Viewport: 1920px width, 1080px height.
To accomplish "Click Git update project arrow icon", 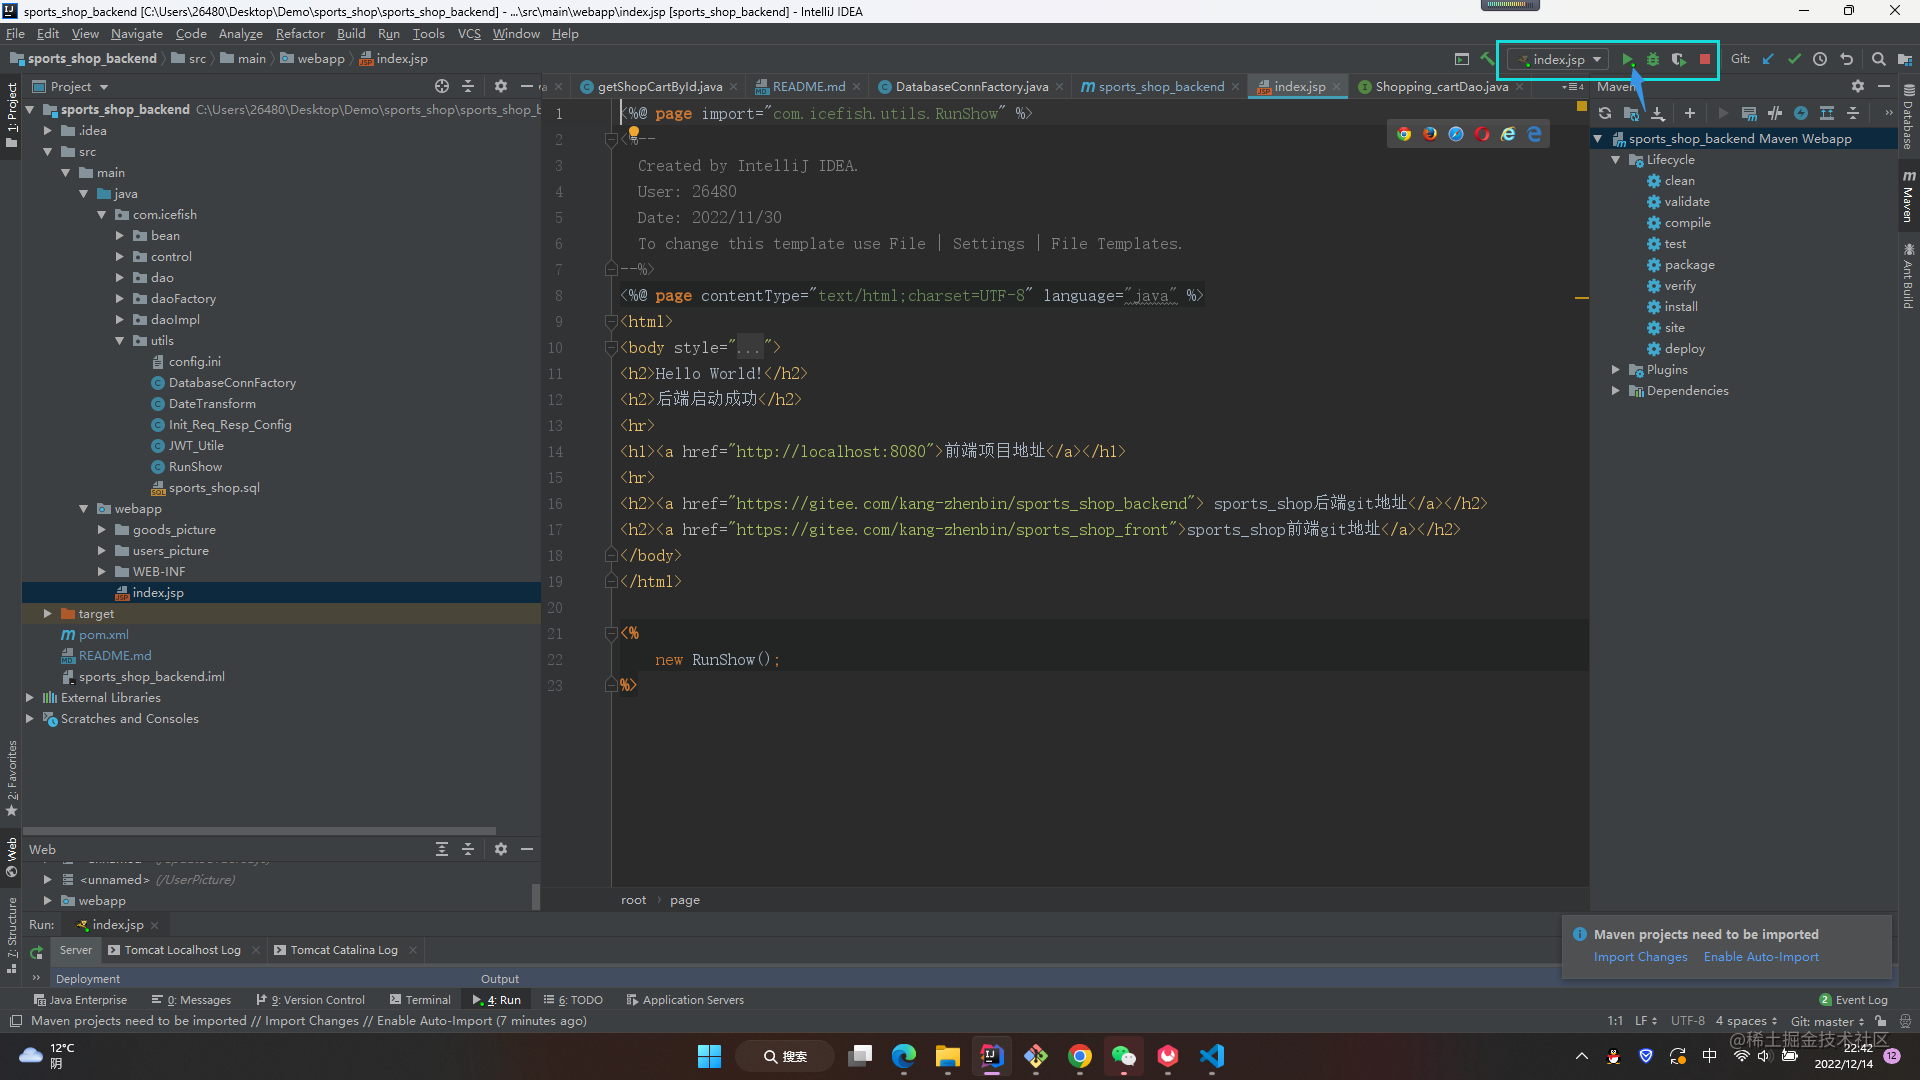I will coord(1768,59).
